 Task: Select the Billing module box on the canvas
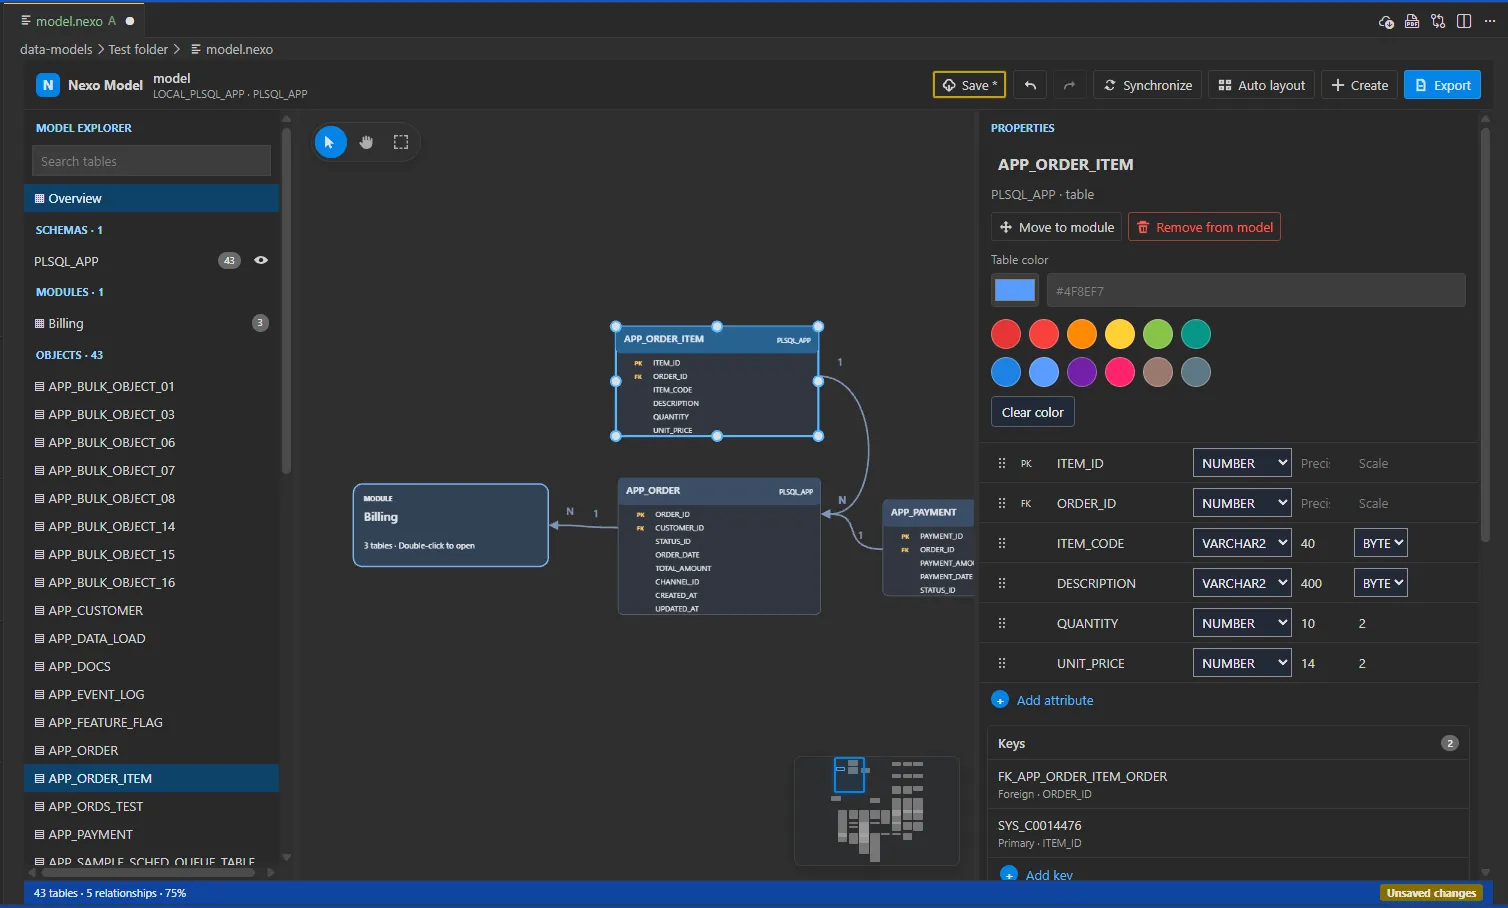(x=451, y=525)
